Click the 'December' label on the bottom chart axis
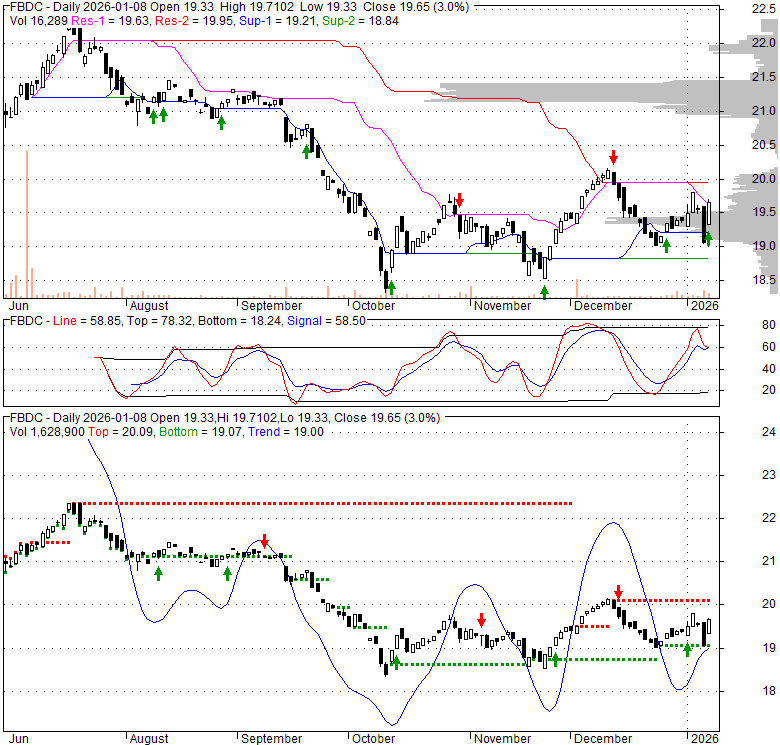Image resolution: width=780 pixels, height=745 pixels. 603,739
